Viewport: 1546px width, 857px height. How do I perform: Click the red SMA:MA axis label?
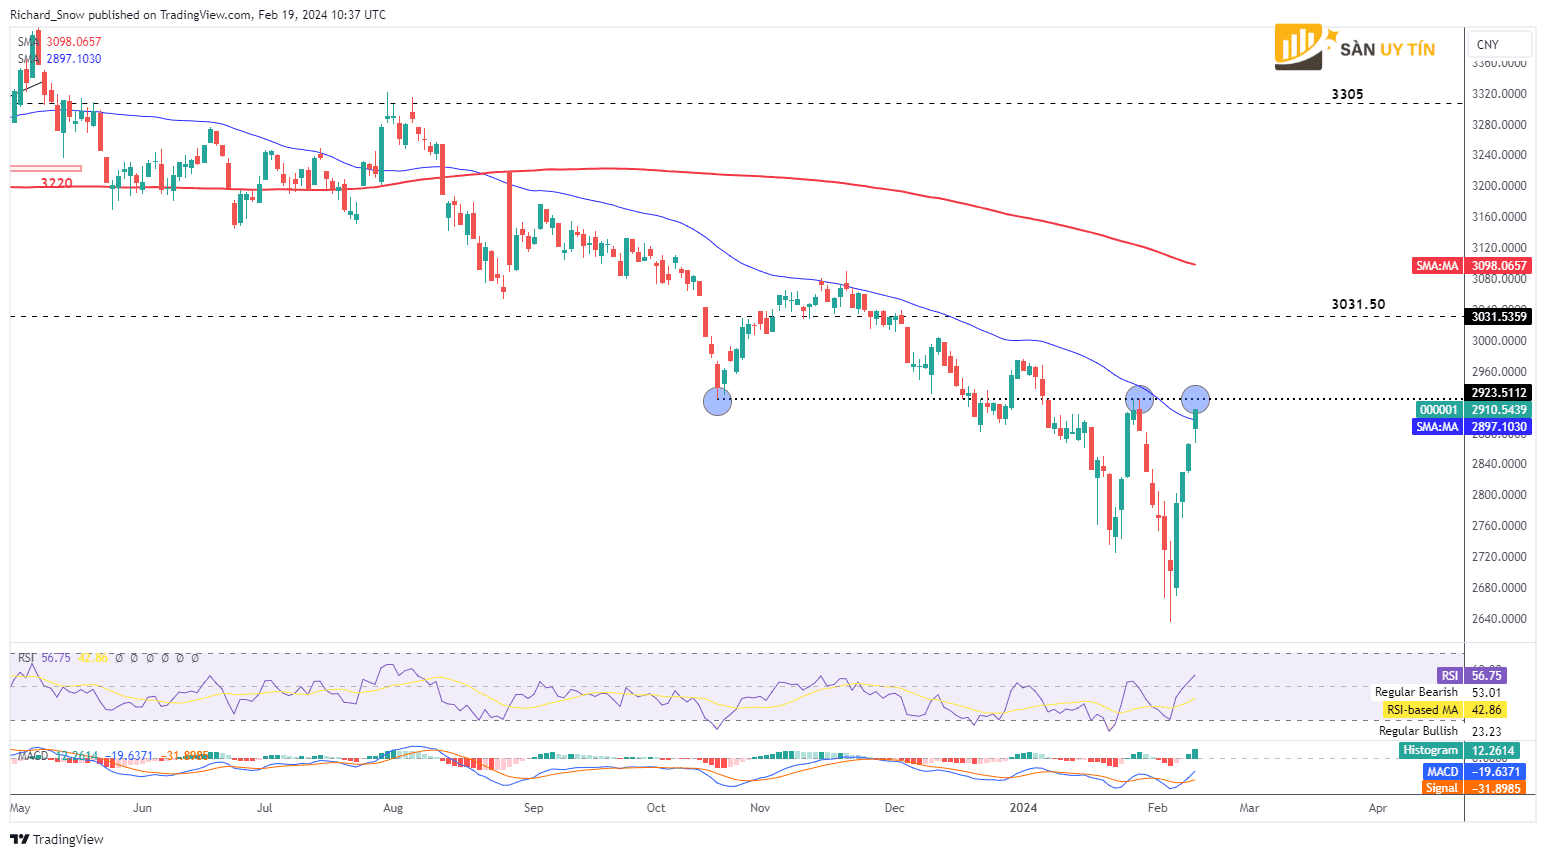tap(1437, 266)
